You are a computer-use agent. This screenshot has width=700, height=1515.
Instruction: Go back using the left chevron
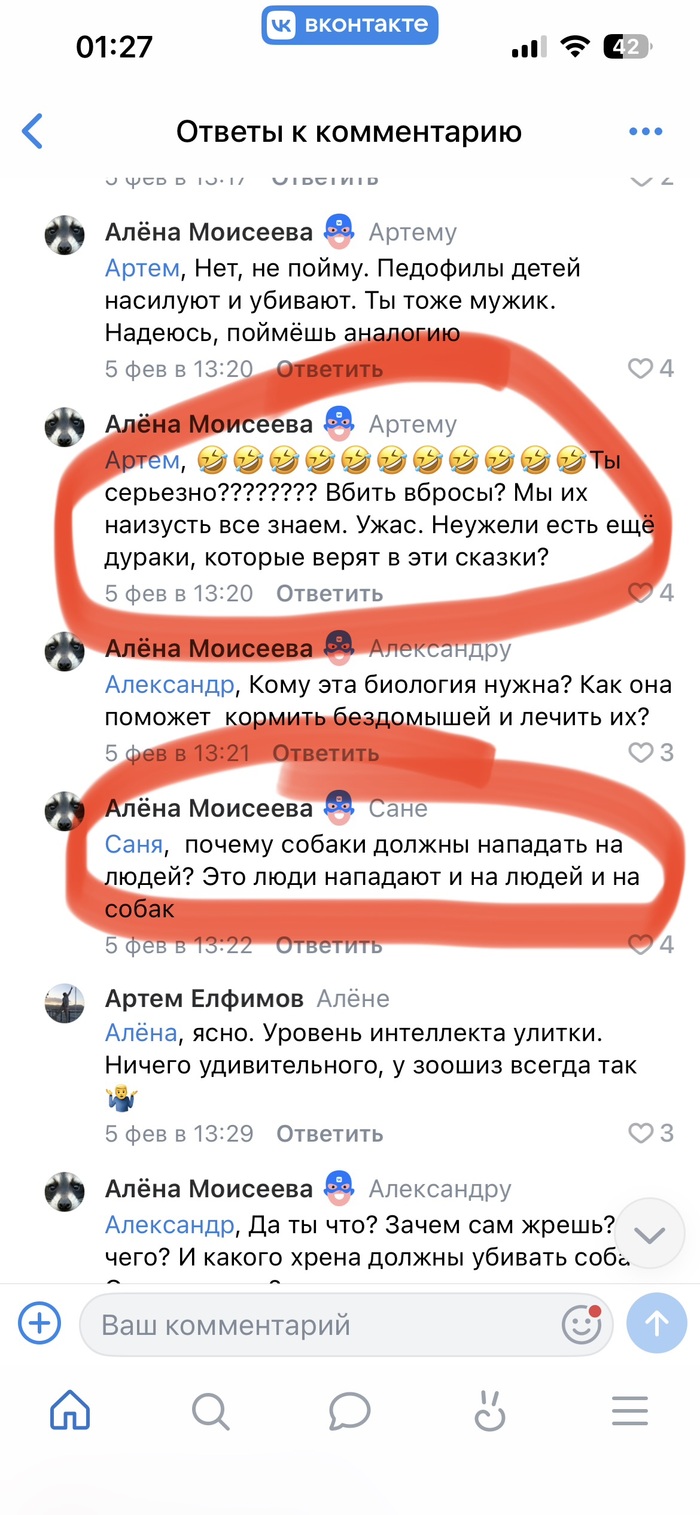click(x=33, y=131)
